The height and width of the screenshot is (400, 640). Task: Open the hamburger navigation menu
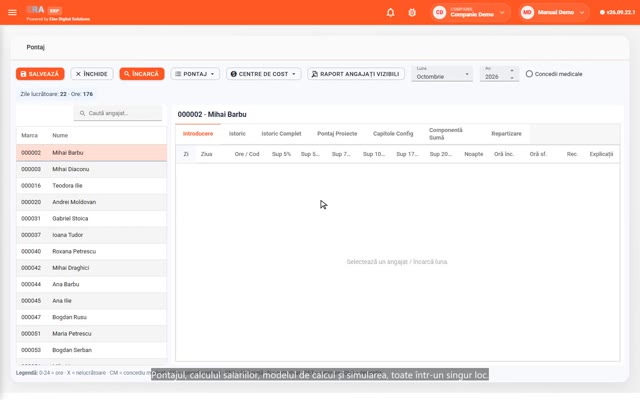tap(12, 12)
